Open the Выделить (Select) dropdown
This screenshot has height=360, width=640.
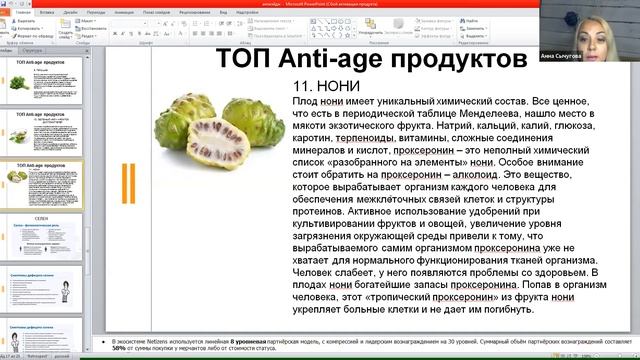473,36
